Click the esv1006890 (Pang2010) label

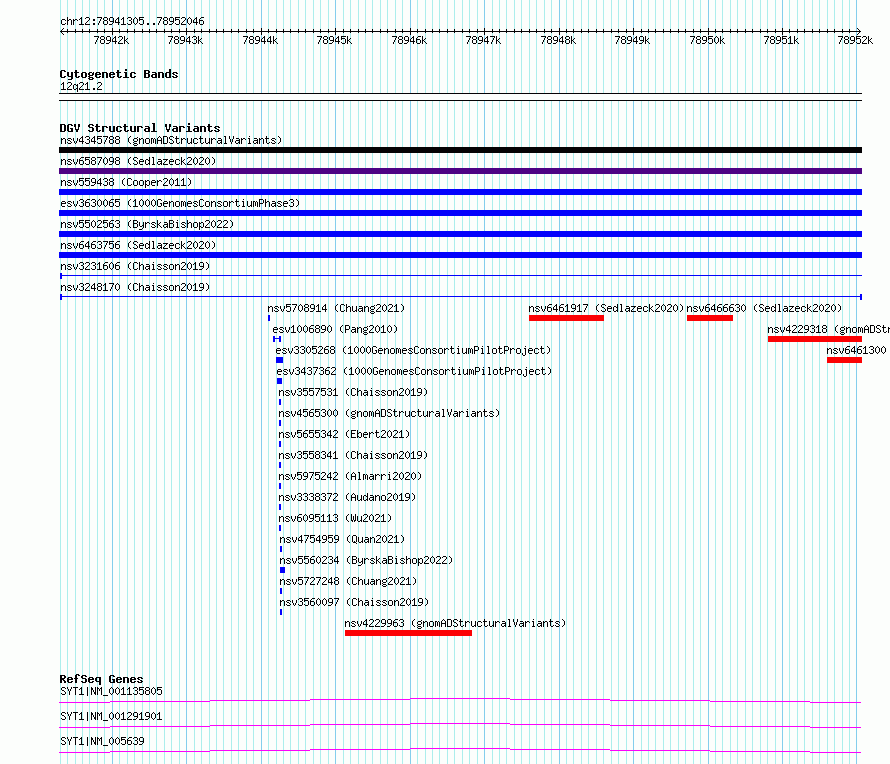click(335, 329)
